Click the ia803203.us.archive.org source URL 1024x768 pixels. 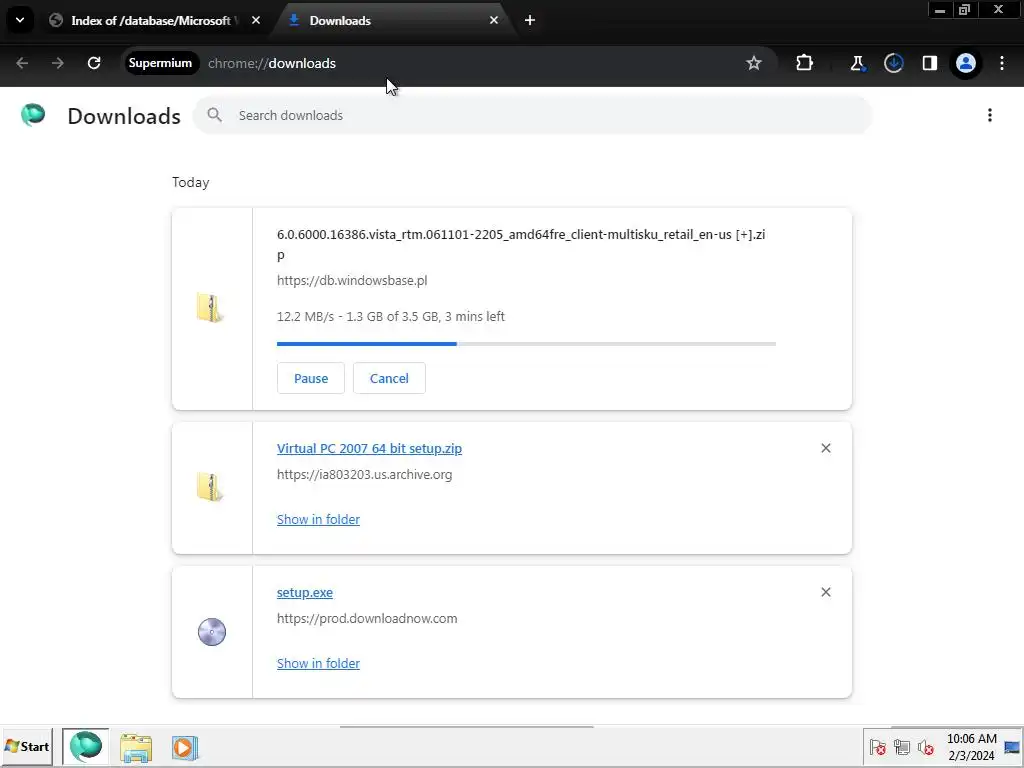click(x=364, y=475)
